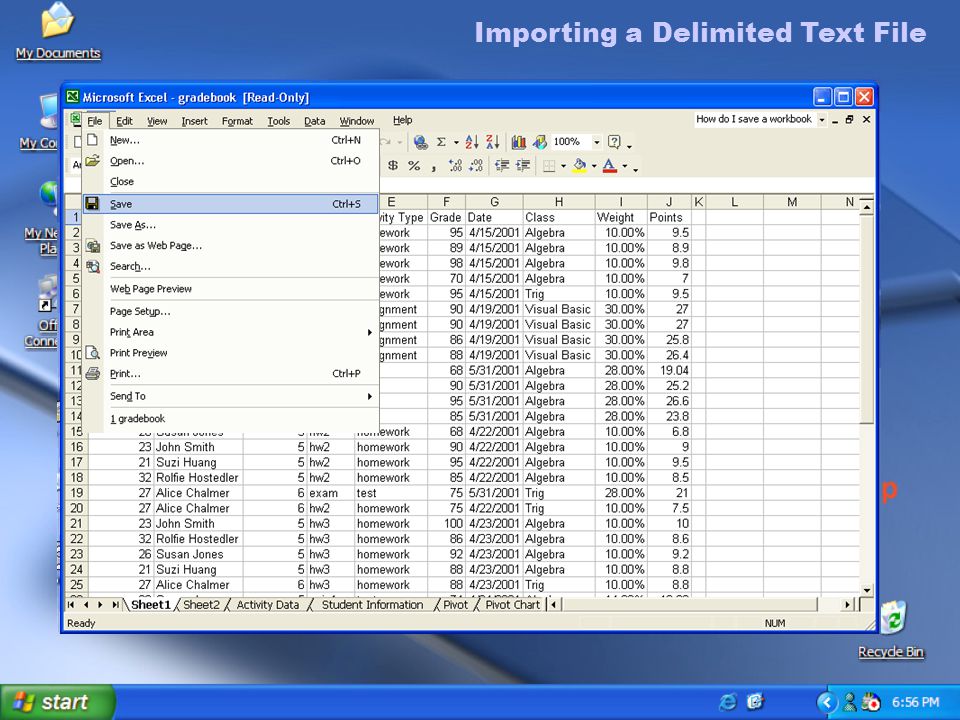The image size is (960, 720).
Task: Switch to the Activity Data tab
Action: coord(268,605)
